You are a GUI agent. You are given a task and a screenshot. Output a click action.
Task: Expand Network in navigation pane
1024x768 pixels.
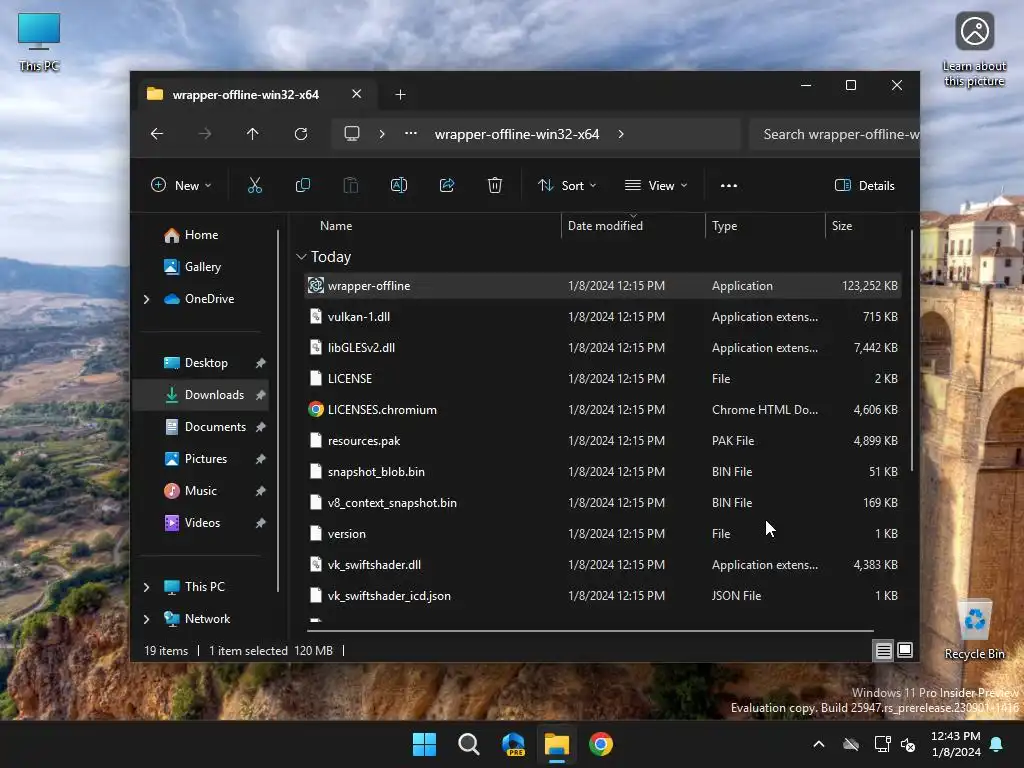click(147, 619)
